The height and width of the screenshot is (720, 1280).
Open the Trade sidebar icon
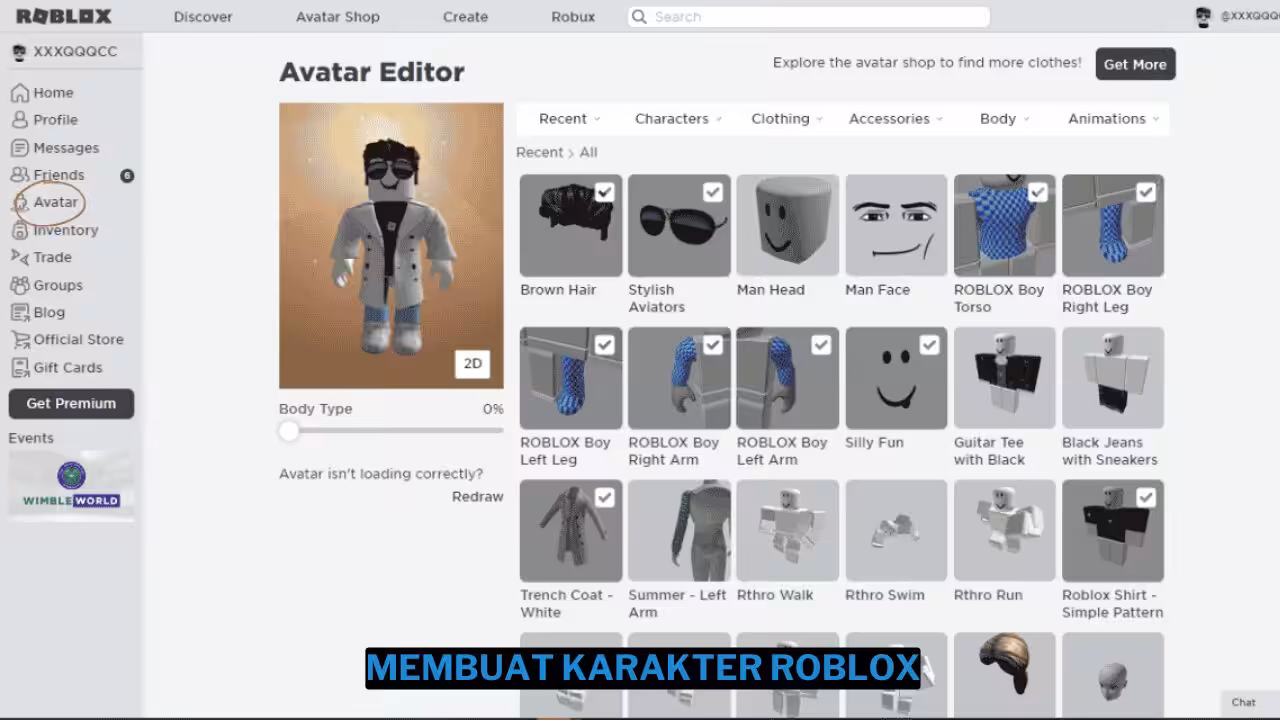coord(19,257)
